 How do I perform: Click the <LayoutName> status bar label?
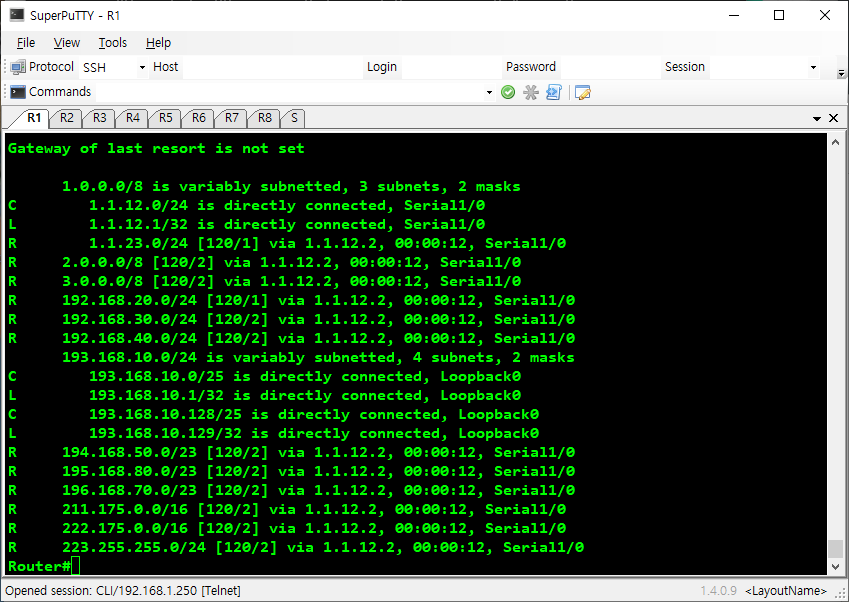pos(786,591)
